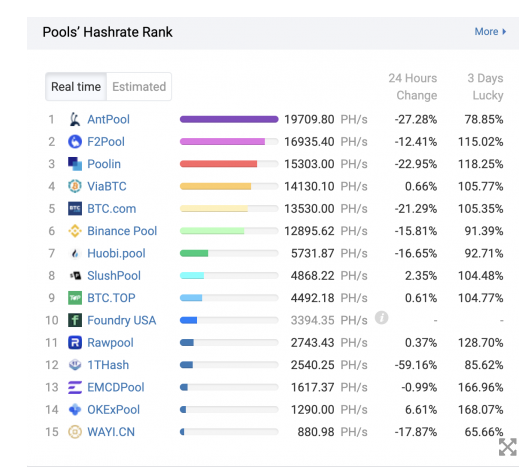Click the 6.61% change value for OKExPool
Image resolution: width=530 pixels, height=474 pixels.
pyautogui.click(x=421, y=409)
